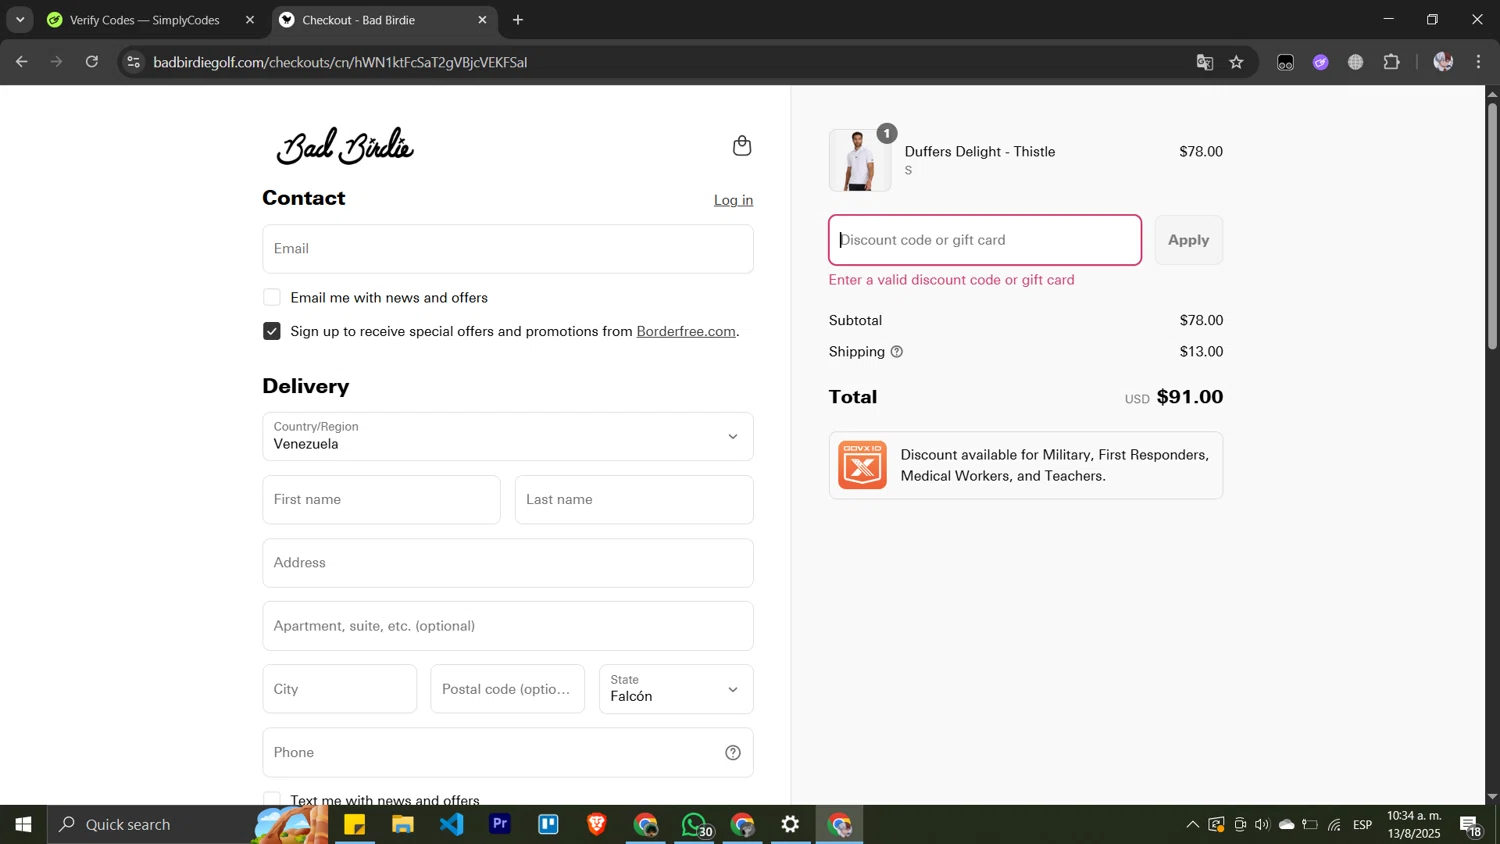Click the Apply discount button

tap(1189, 240)
